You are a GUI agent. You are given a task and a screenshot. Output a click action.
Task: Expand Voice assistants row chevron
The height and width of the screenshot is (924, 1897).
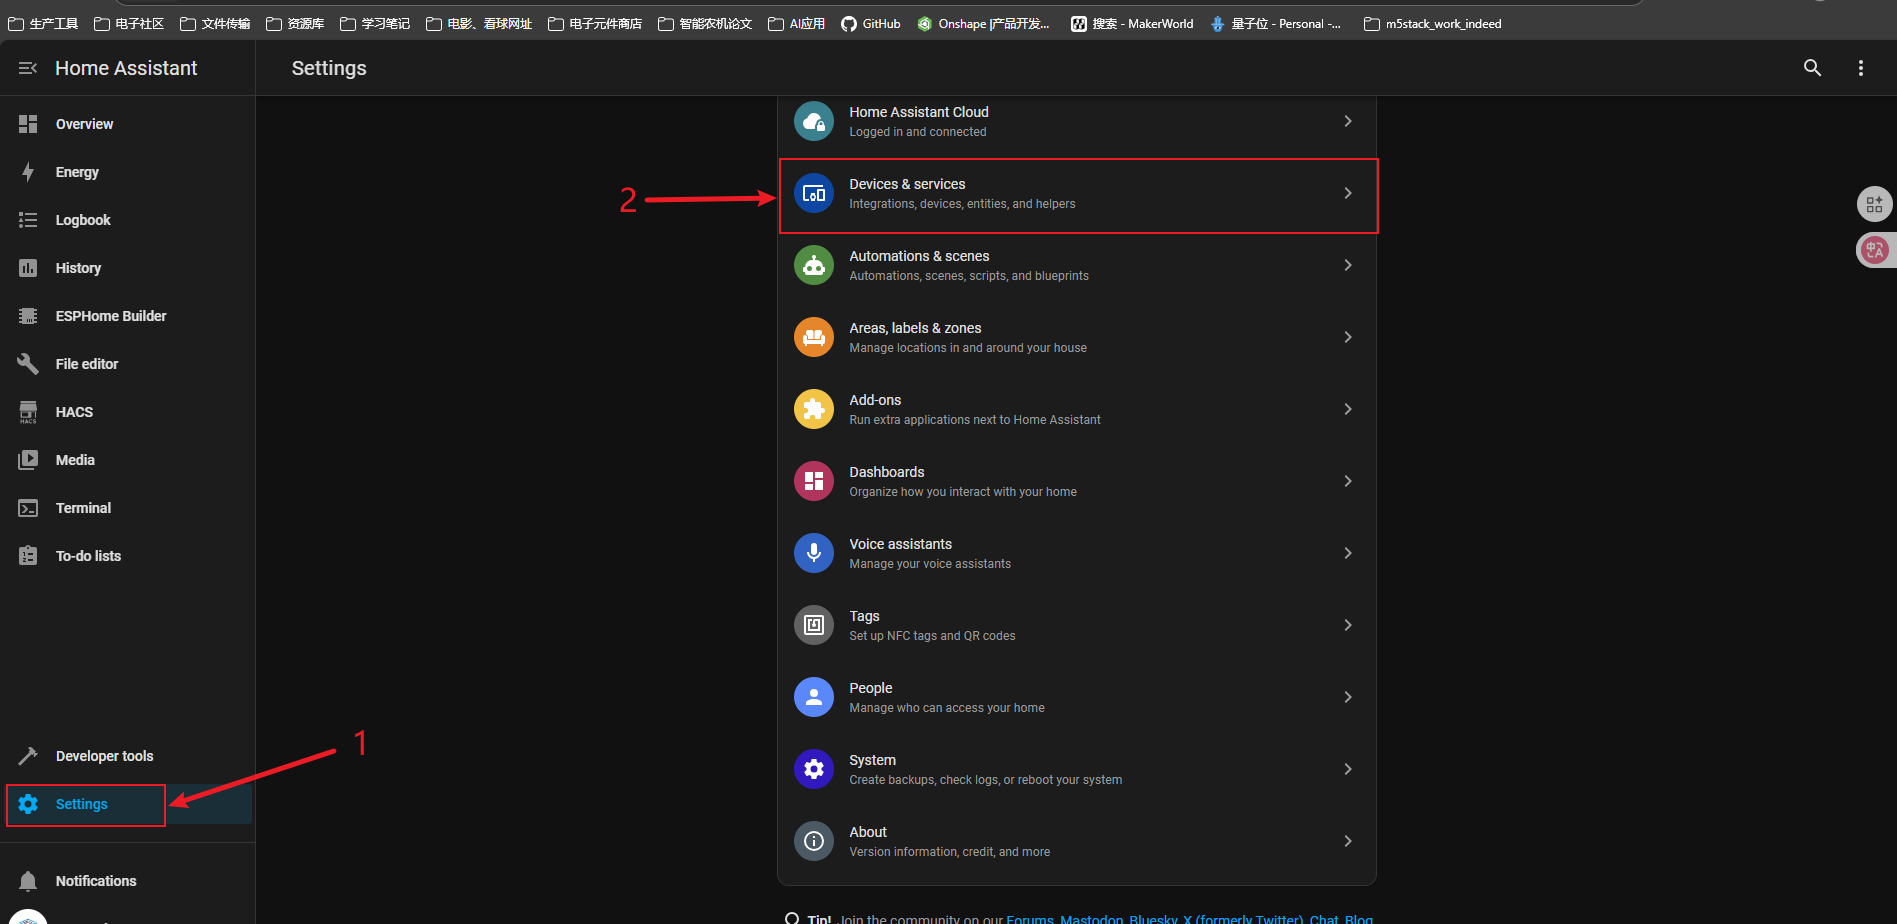[1348, 553]
